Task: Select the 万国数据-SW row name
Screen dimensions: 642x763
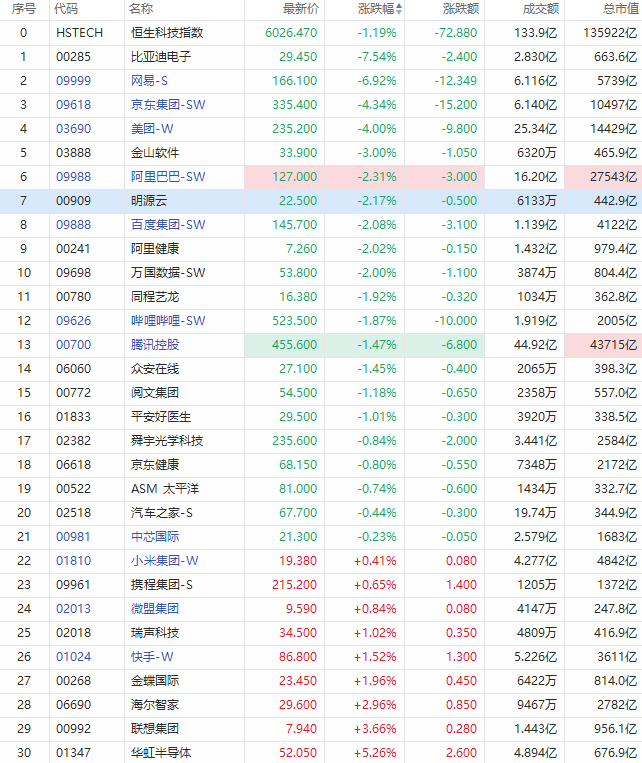Action: pos(168,273)
